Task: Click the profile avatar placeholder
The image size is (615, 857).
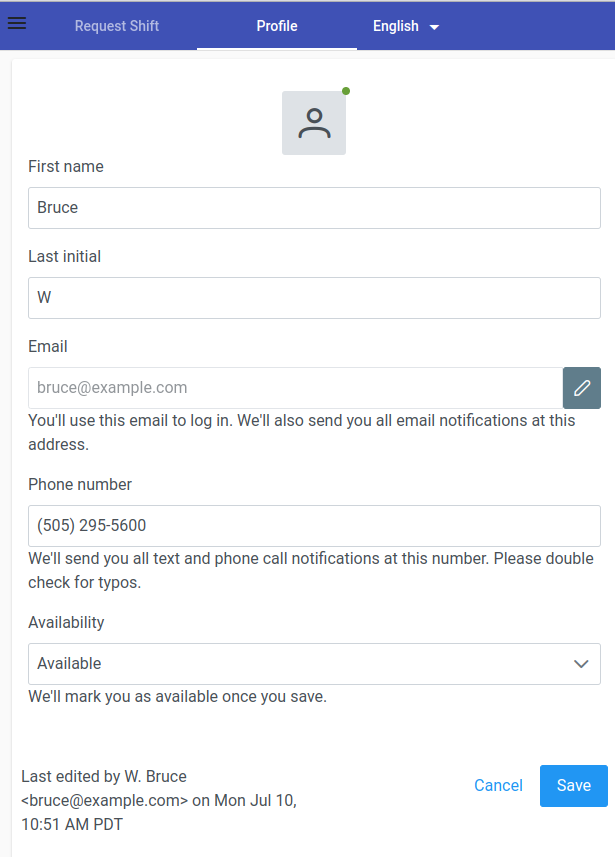Action: pyautogui.click(x=314, y=123)
